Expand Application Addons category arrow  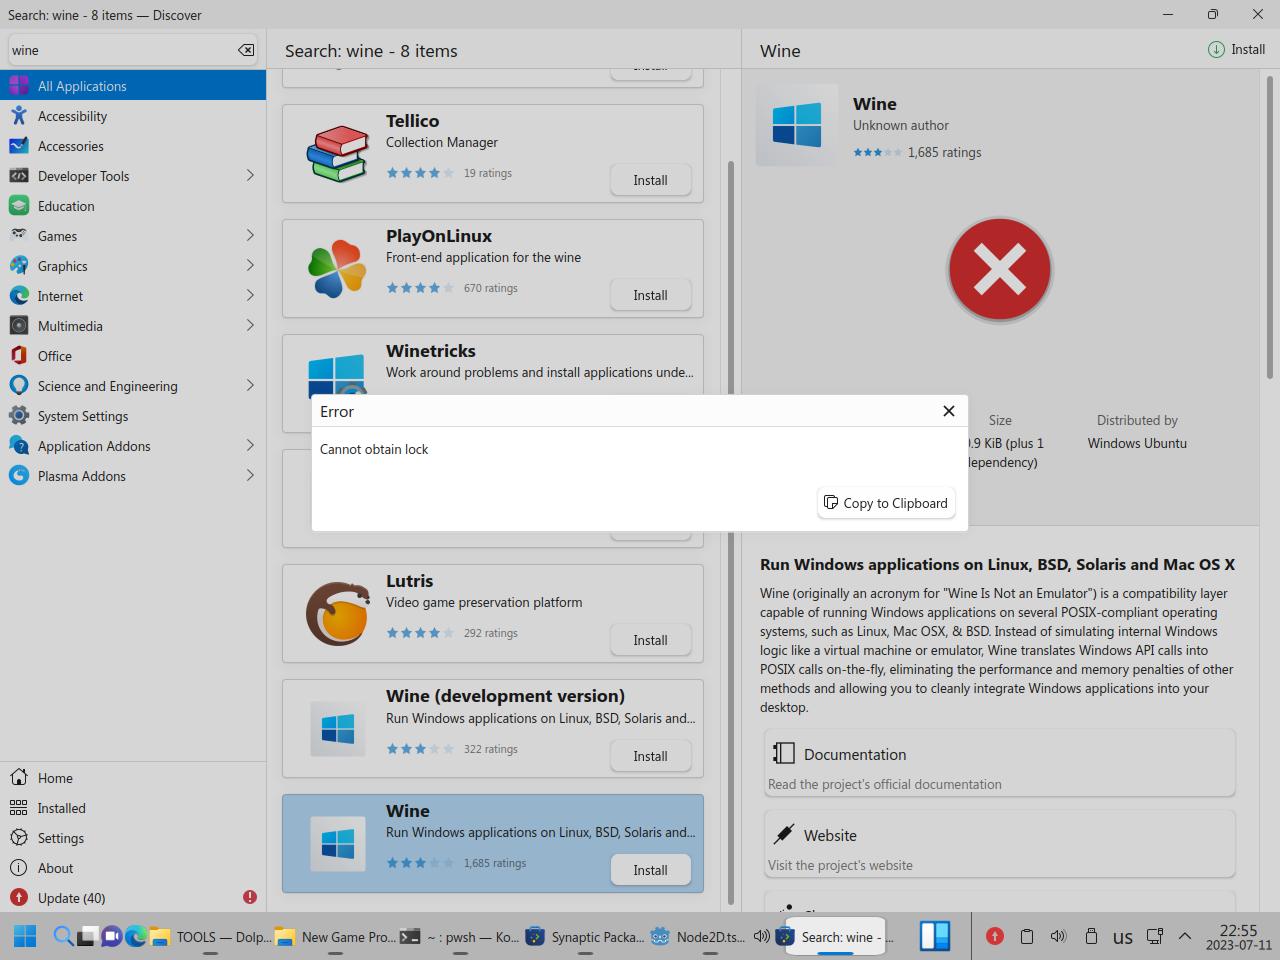pyautogui.click(x=250, y=446)
